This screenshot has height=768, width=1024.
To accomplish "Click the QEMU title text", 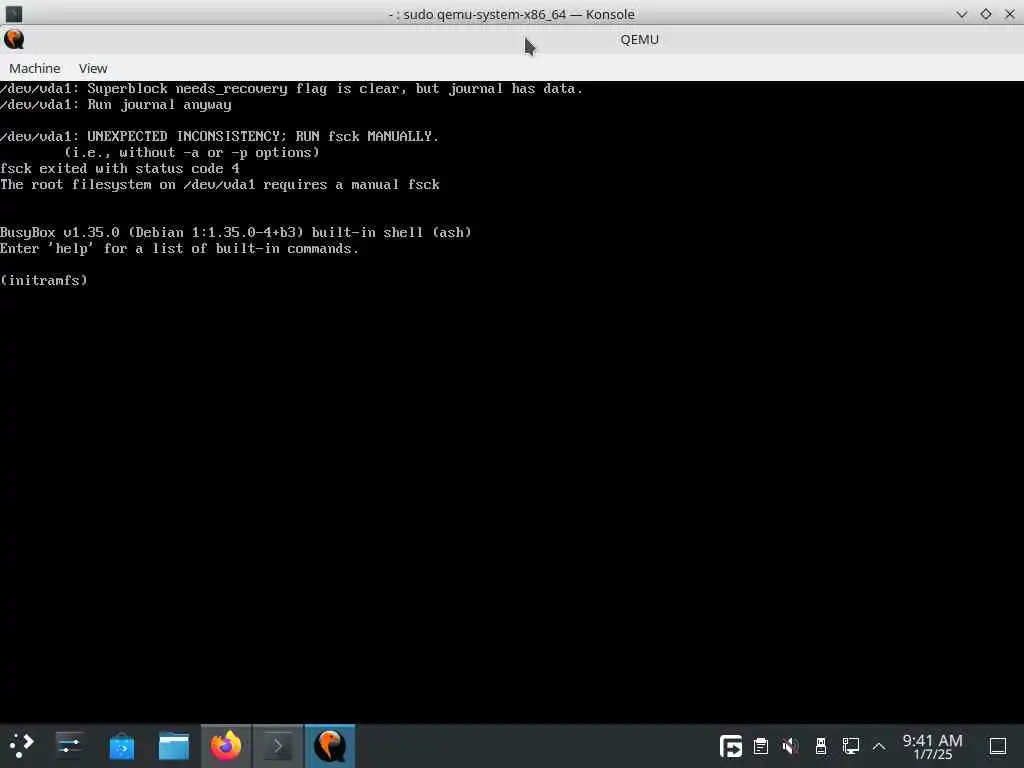I will (639, 39).
